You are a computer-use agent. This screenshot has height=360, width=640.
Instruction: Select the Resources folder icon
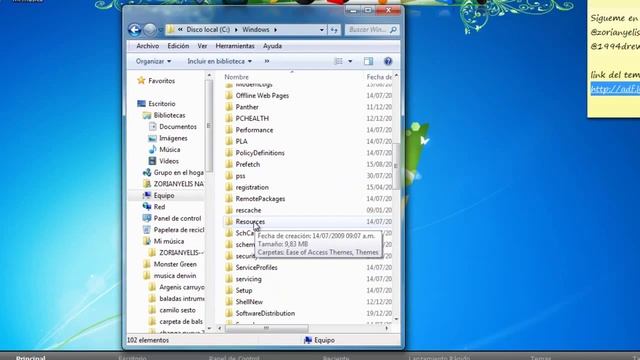coord(229,222)
